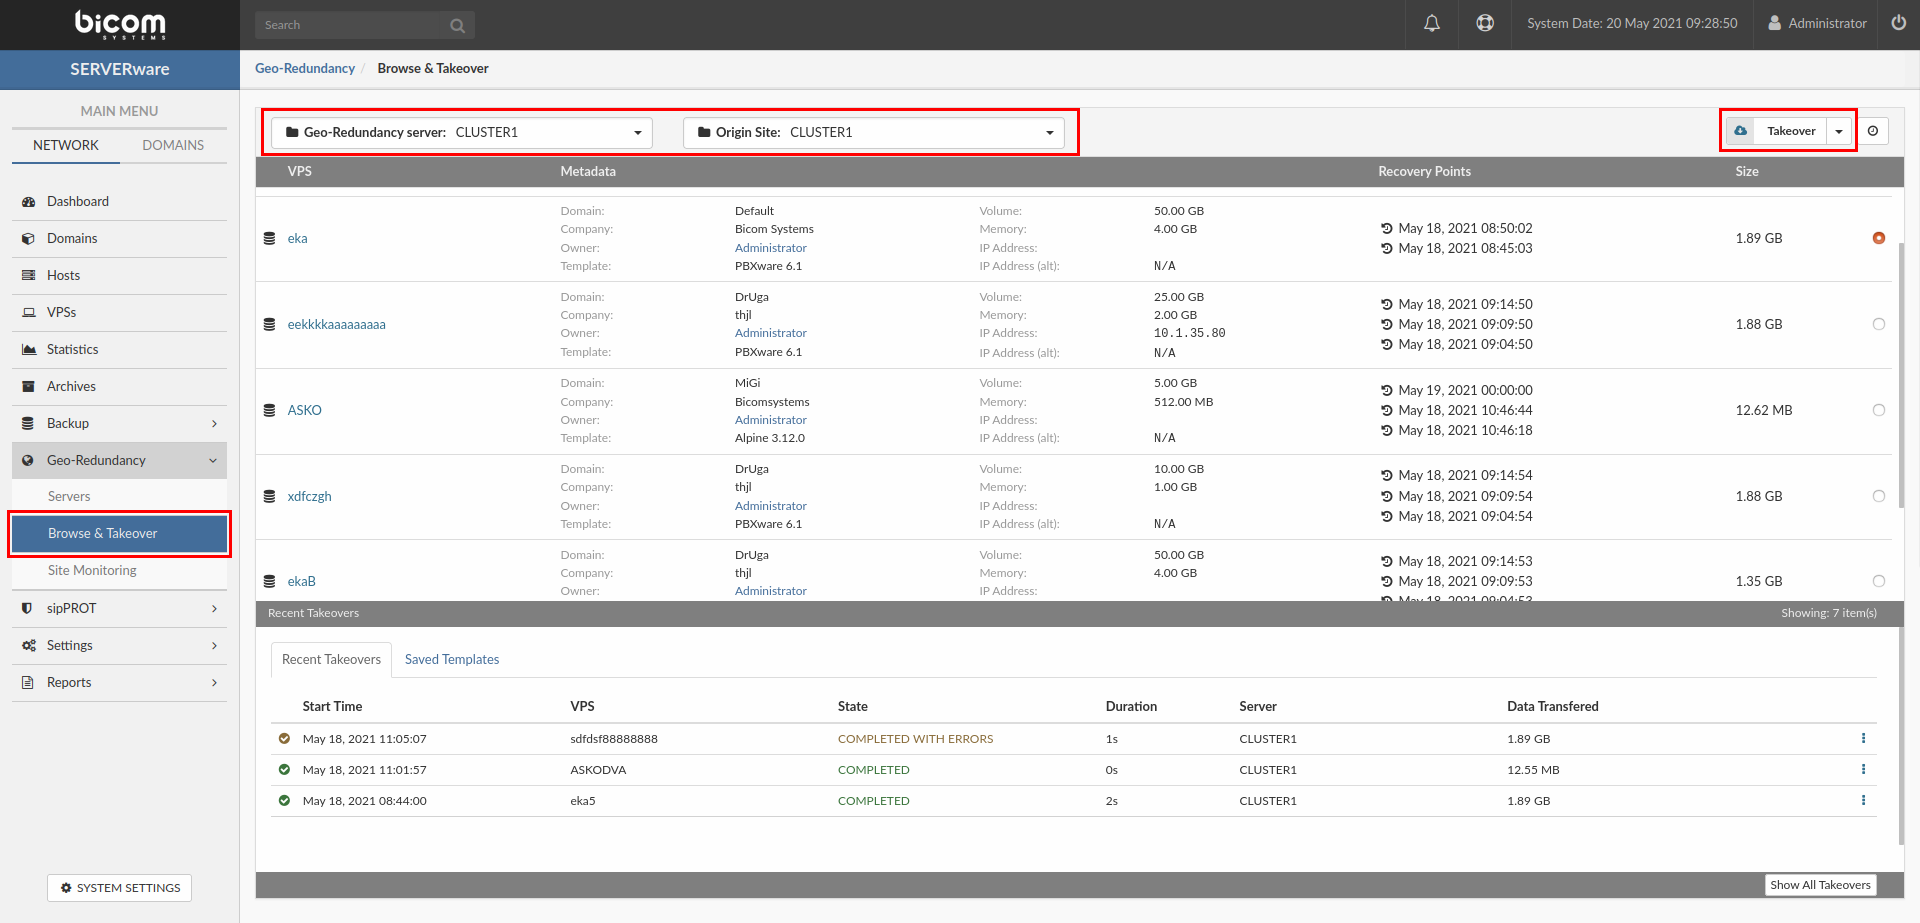This screenshot has height=923, width=1920.
Task: Open the help lifebuoy icon
Action: point(1485,23)
